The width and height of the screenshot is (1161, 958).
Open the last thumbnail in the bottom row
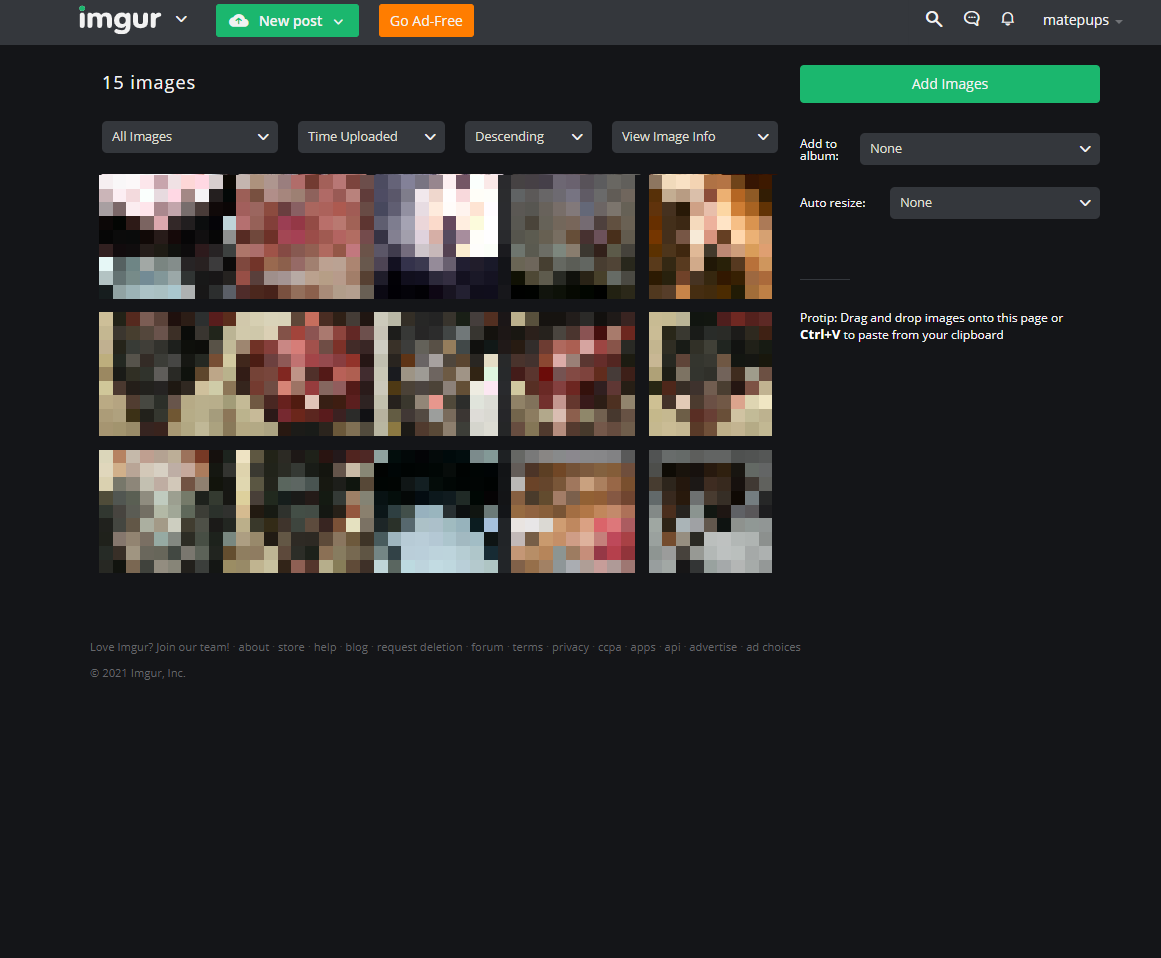pyautogui.click(x=710, y=512)
